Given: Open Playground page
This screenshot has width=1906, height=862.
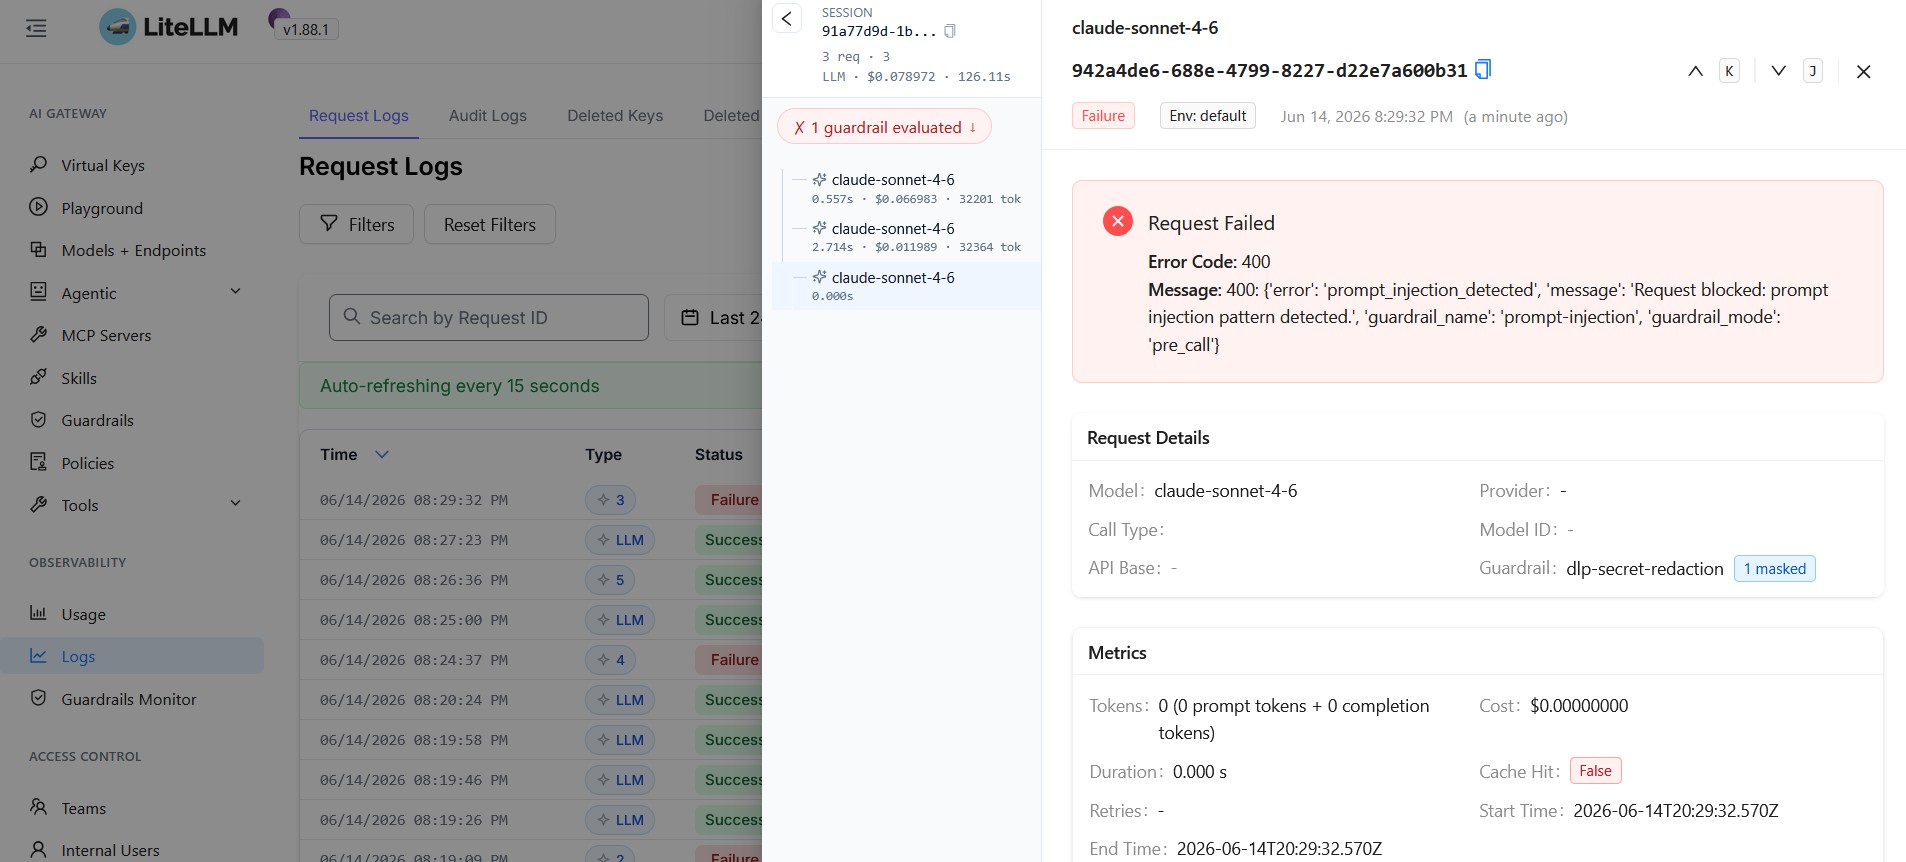Looking at the screenshot, I should (x=101, y=208).
